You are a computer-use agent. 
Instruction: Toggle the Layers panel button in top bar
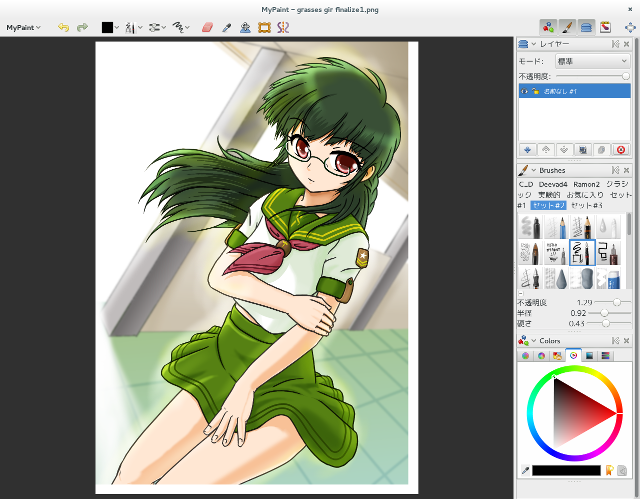coord(586,27)
